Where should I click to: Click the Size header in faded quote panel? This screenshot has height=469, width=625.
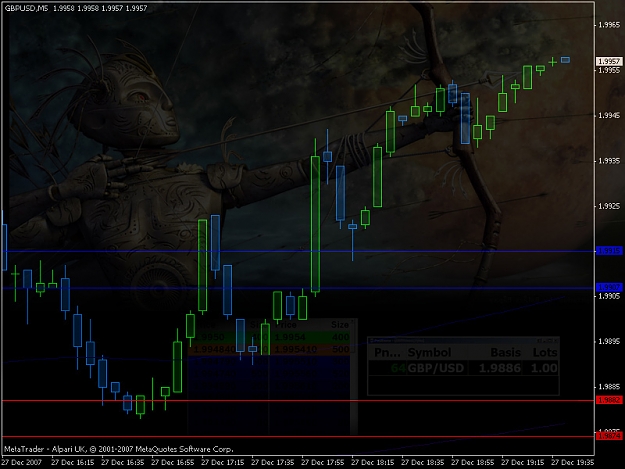click(x=340, y=325)
